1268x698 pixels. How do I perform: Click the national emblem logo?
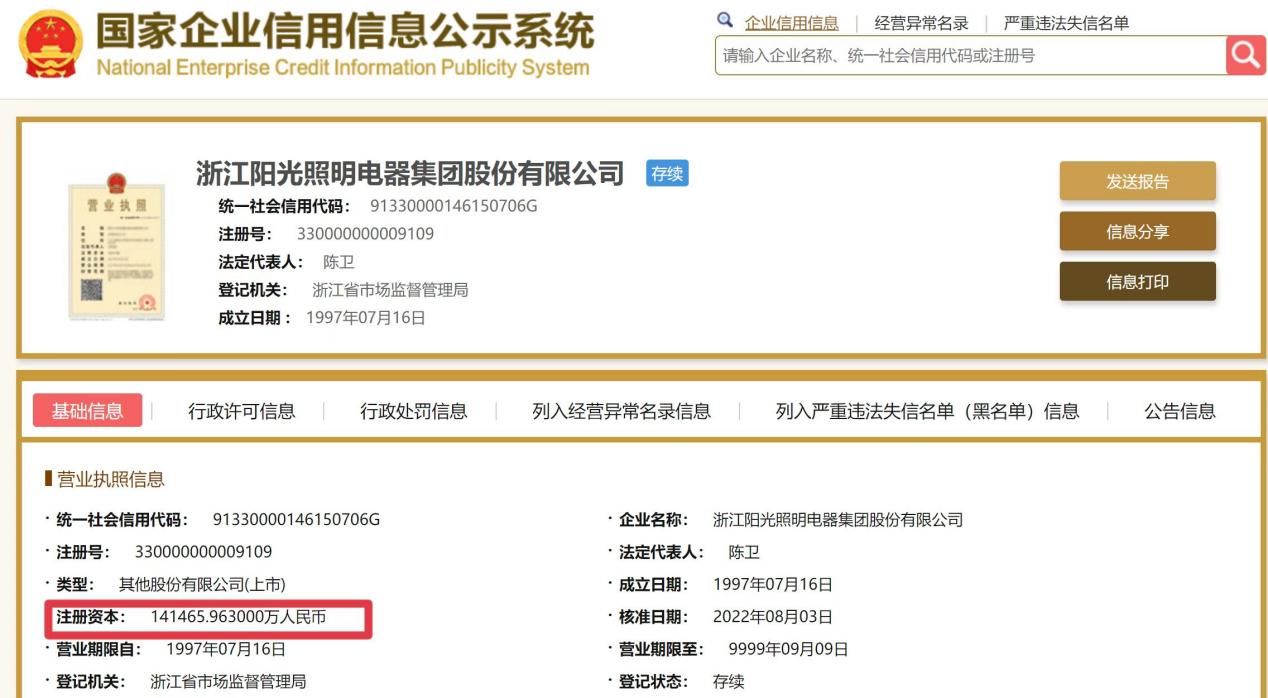pos(51,45)
